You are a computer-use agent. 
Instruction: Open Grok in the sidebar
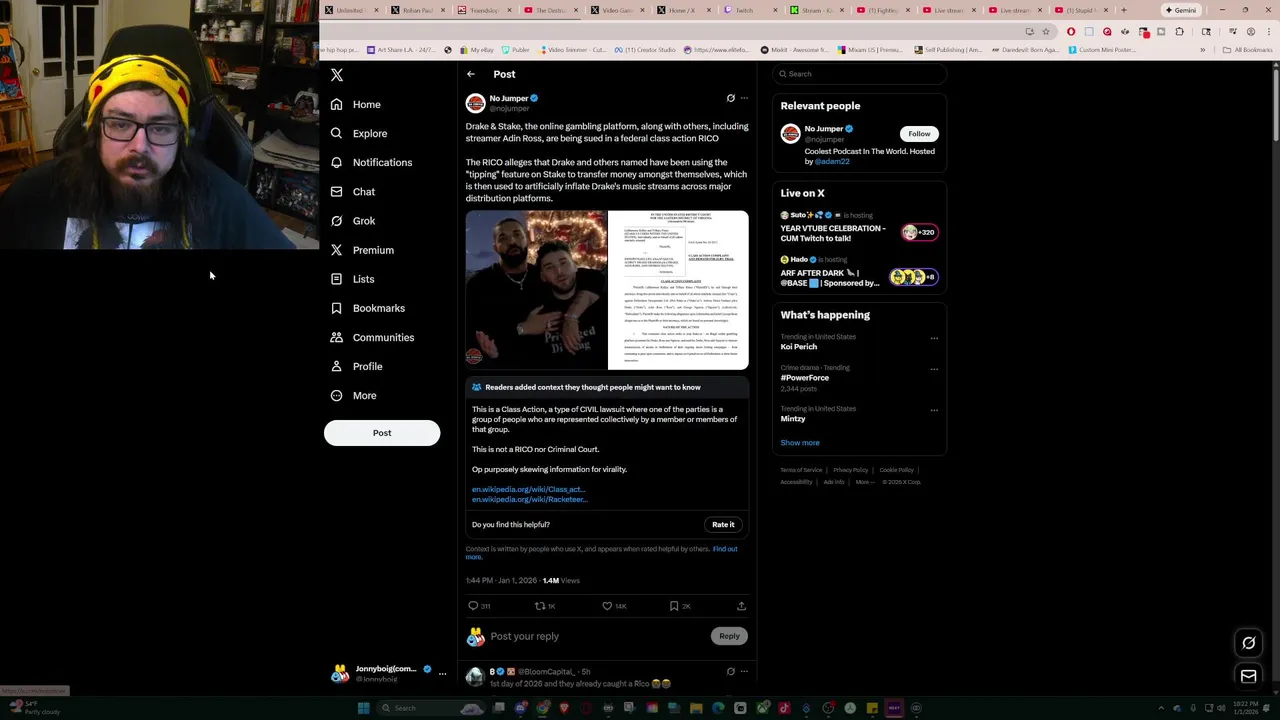(x=352, y=221)
